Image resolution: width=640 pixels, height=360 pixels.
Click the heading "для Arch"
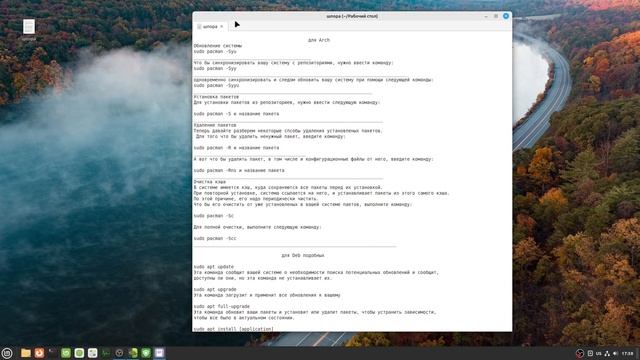(x=319, y=40)
